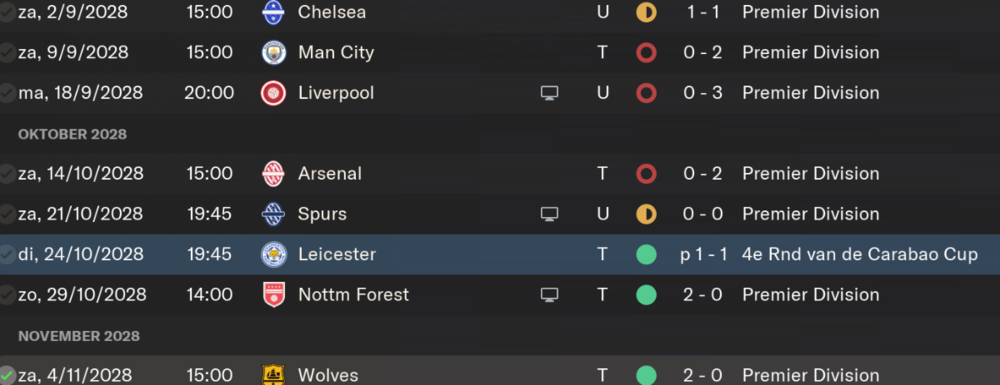This screenshot has height=385, width=1000.
Task: Click the Leicester club crest
Action: (274, 255)
